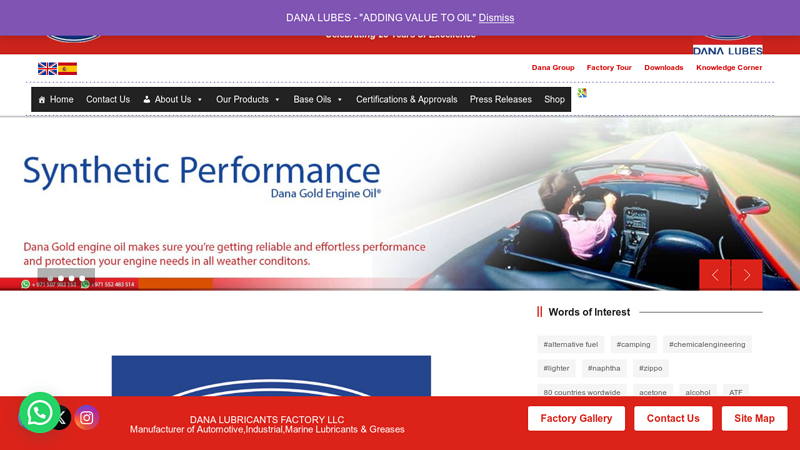Open the Our Products menu
The width and height of the screenshot is (800, 450).
[x=248, y=99]
